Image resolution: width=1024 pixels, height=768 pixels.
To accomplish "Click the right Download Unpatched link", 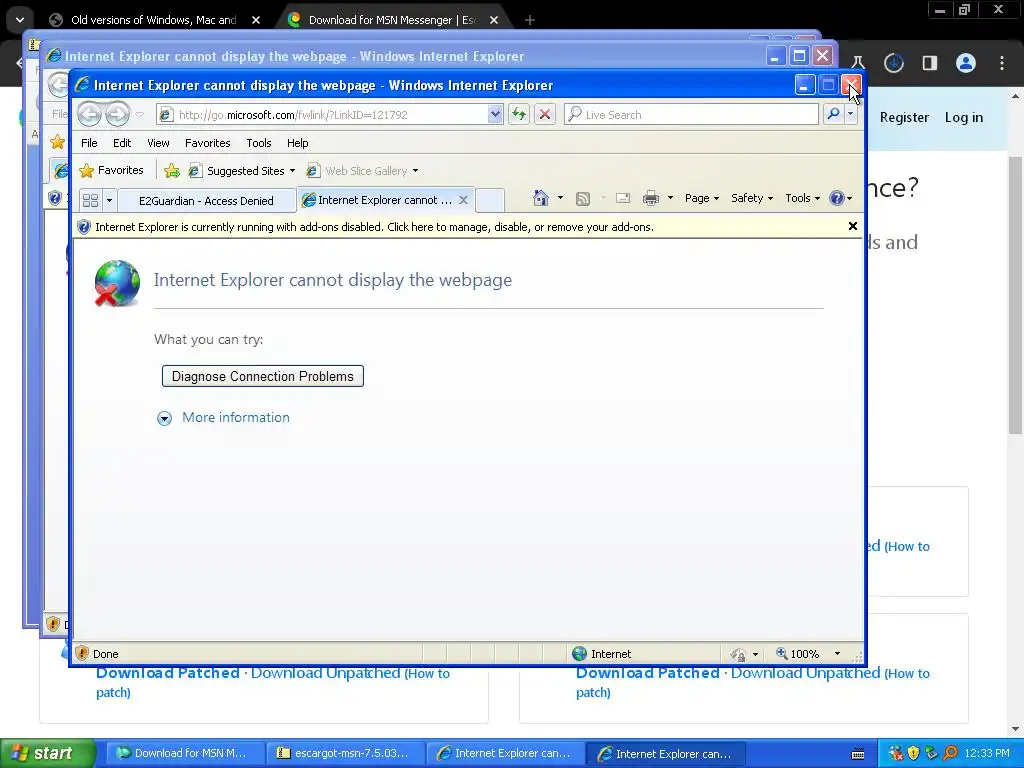I will [x=805, y=673].
